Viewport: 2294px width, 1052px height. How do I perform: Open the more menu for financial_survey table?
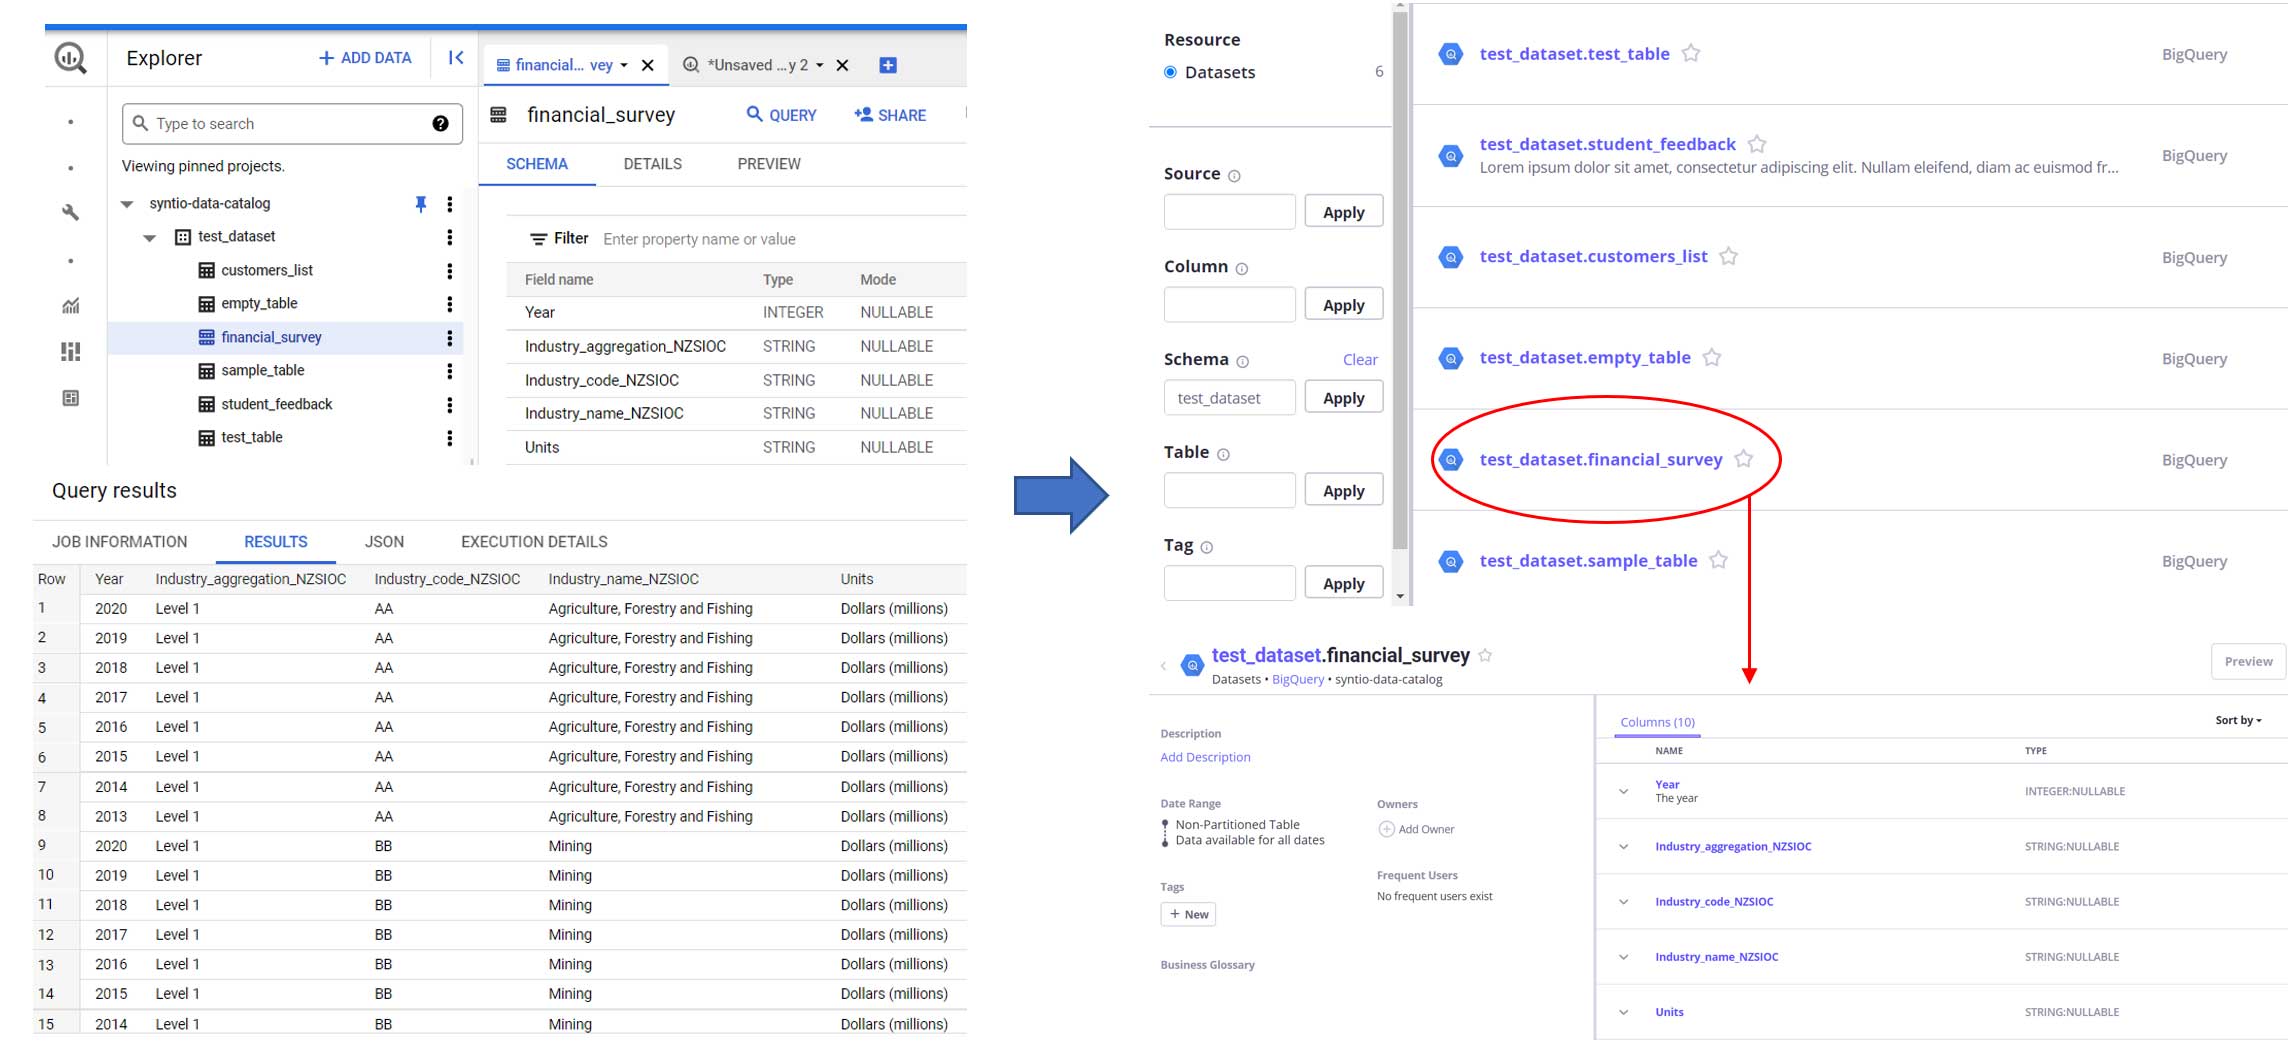point(450,338)
